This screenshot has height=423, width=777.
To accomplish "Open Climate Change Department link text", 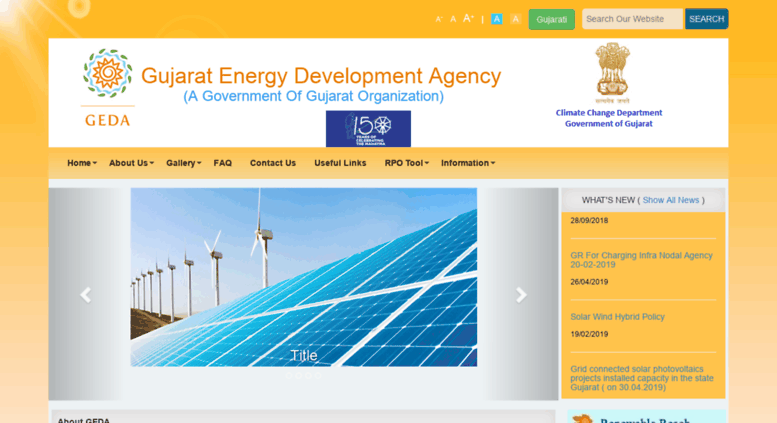I will [609, 113].
